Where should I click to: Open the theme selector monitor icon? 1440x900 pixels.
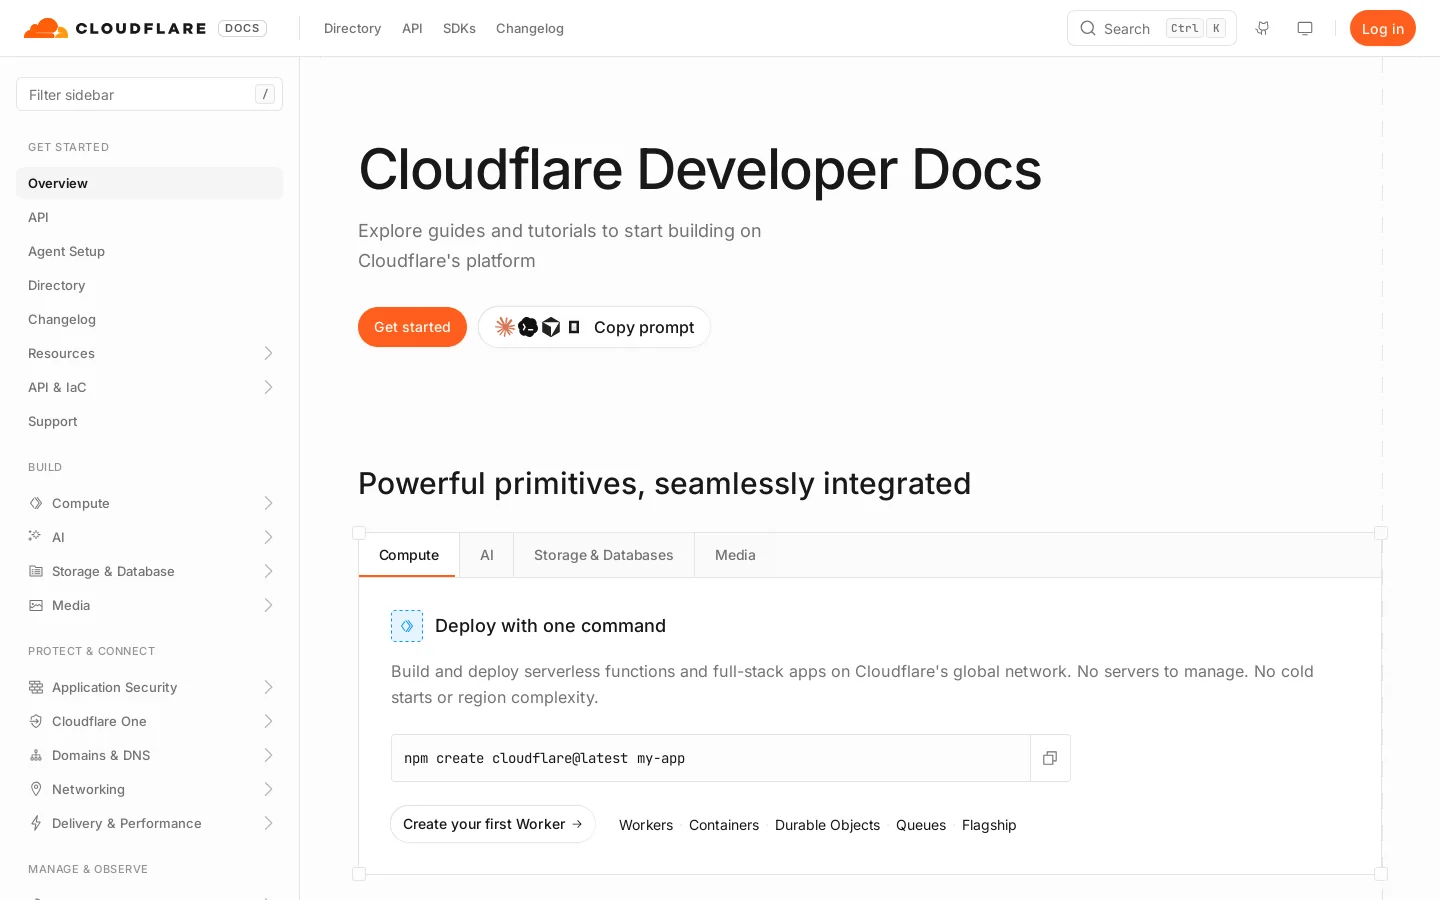coord(1305,28)
